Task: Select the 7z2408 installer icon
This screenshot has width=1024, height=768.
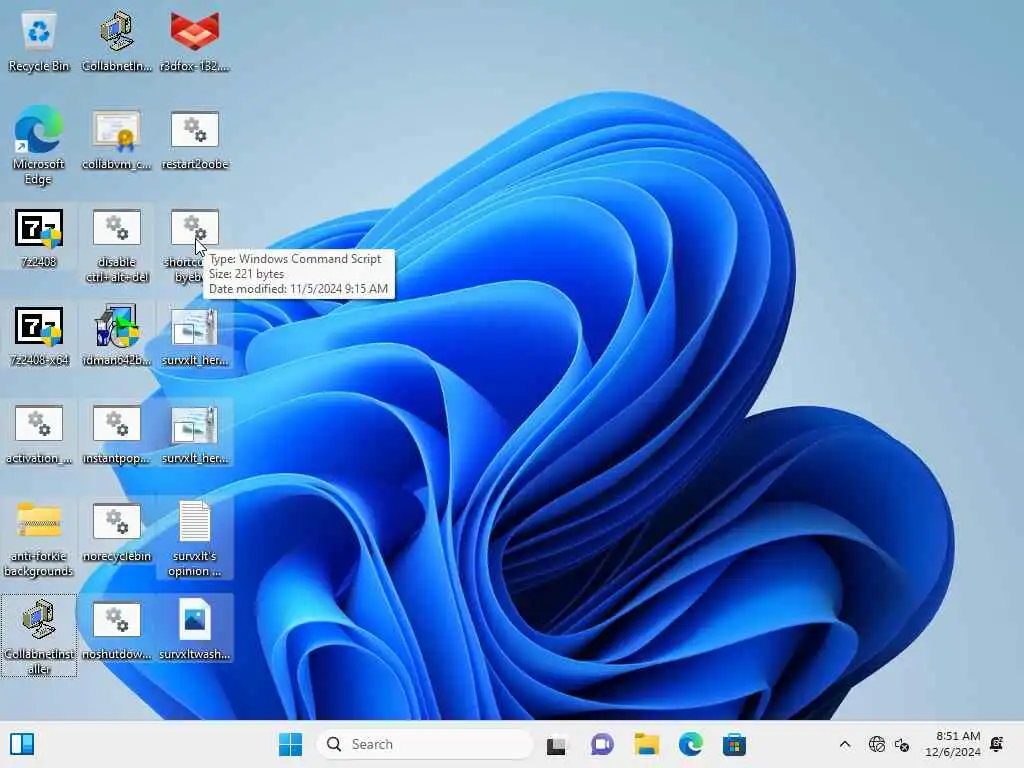Action: pyautogui.click(x=39, y=238)
